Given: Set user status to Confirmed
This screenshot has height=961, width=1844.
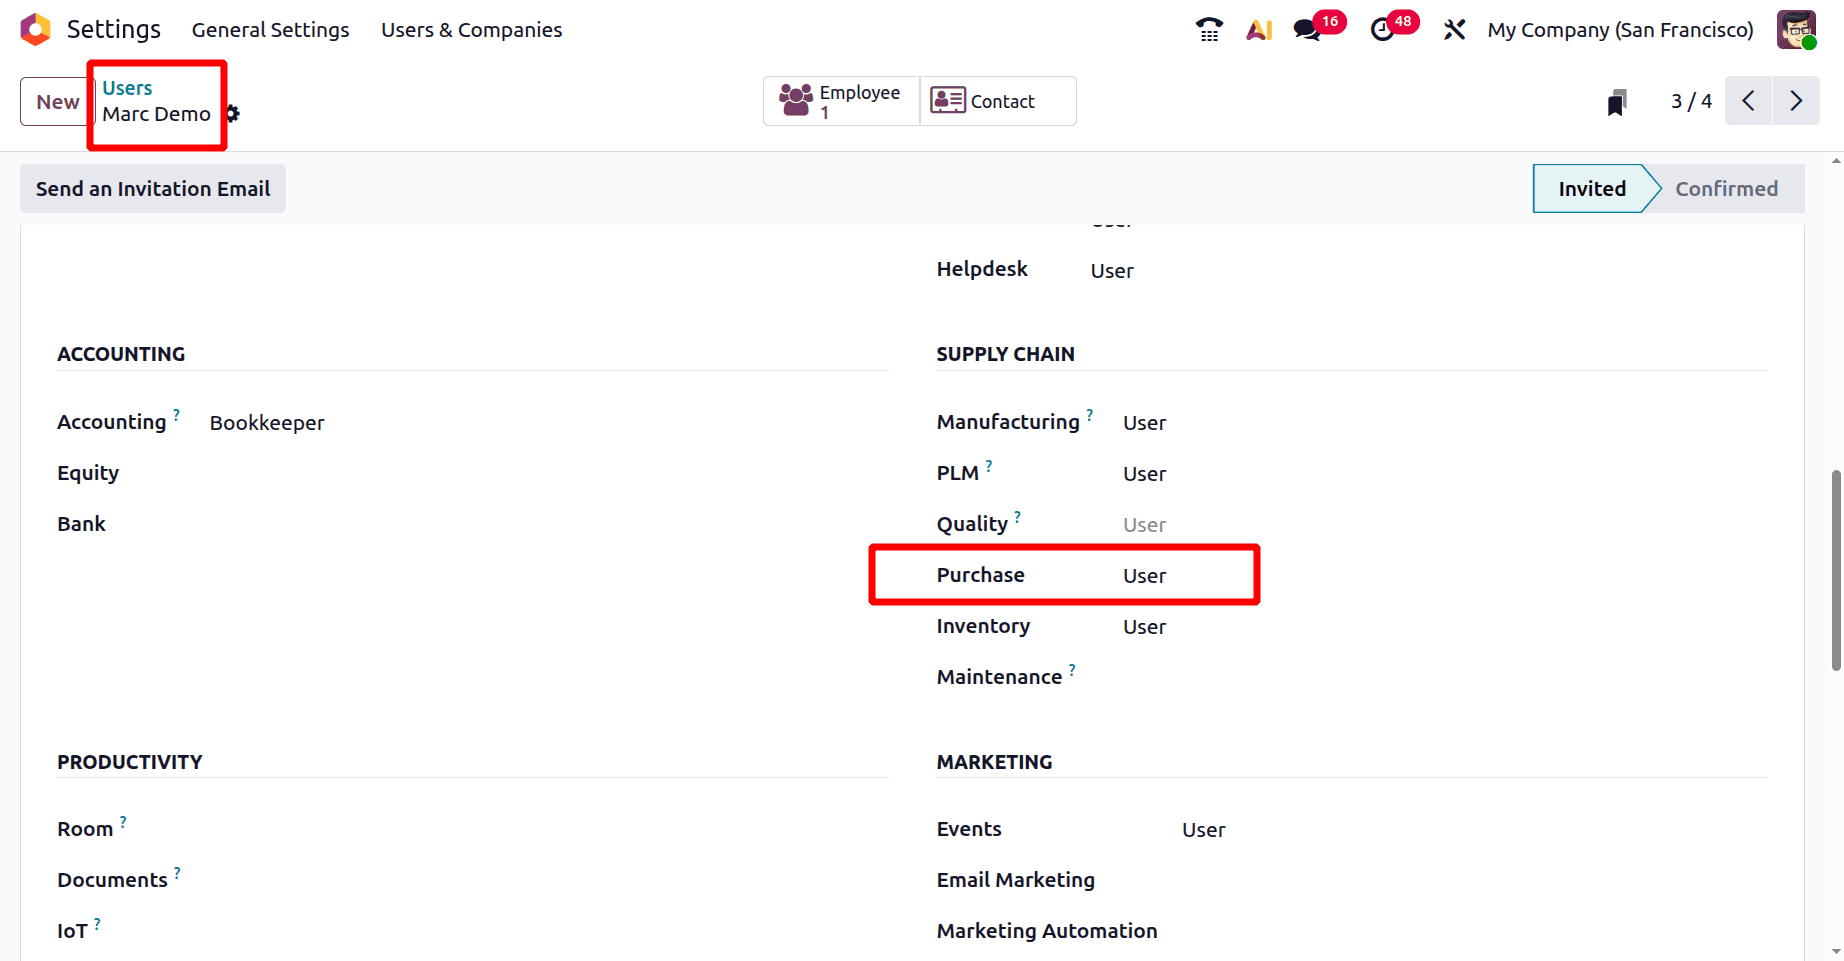Looking at the screenshot, I should [x=1727, y=188].
